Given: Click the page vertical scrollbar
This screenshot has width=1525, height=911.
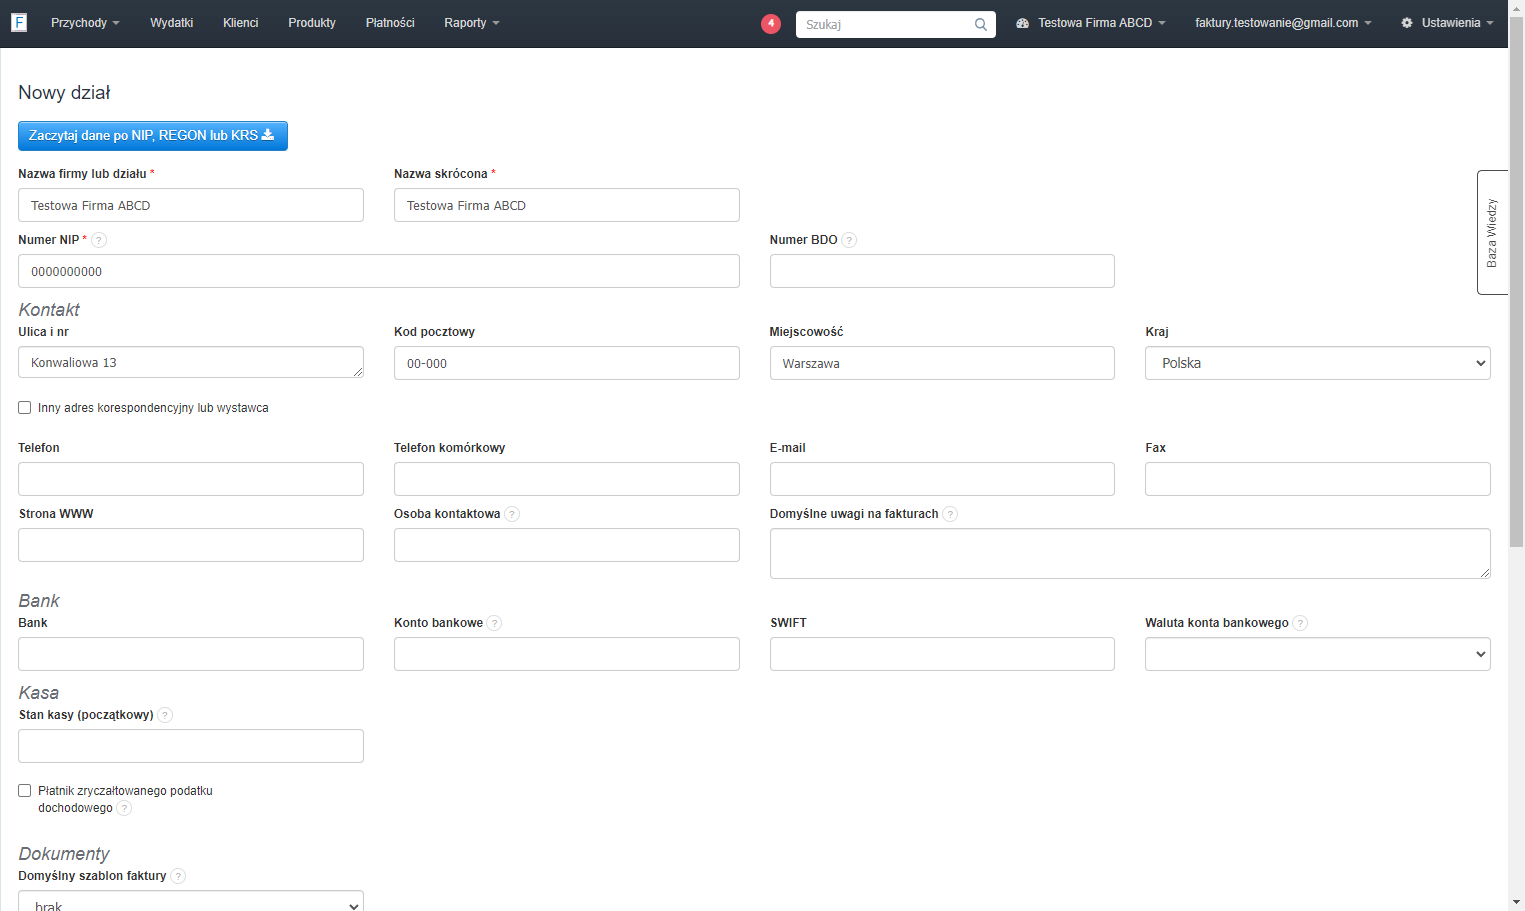Looking at the screenshot, I should coord(1516,280).
